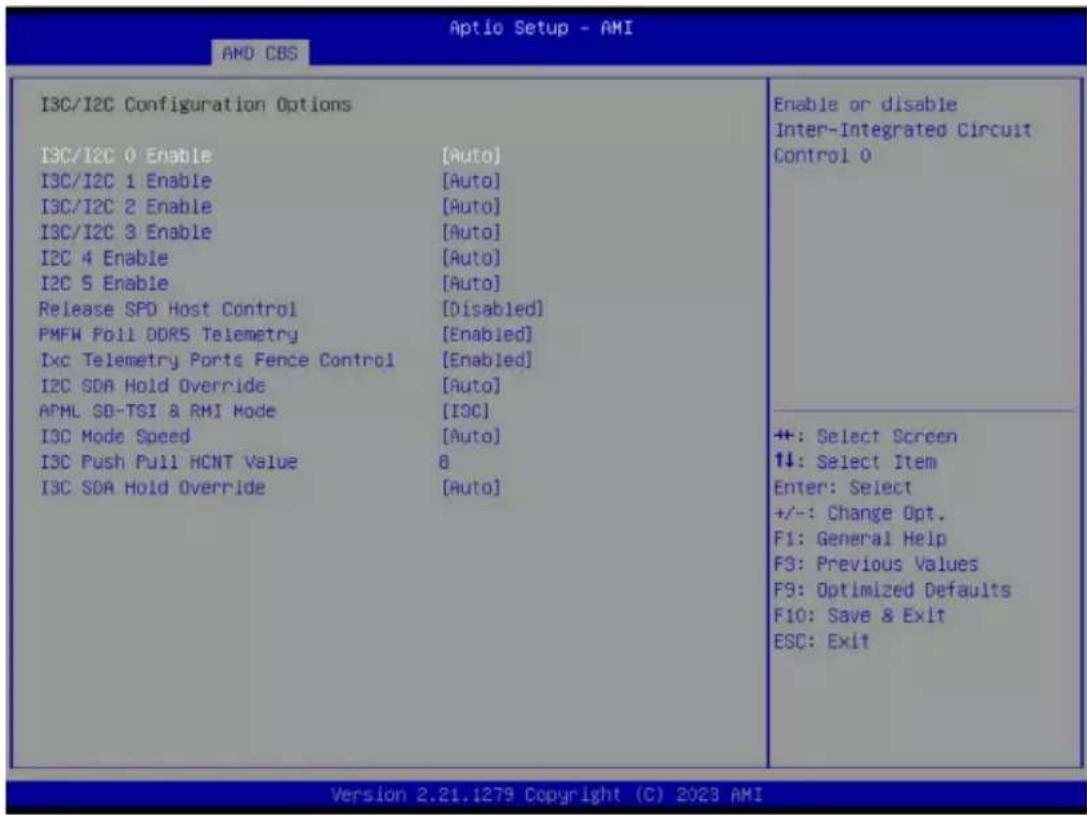Click the ESC: Exit line

click(x=821, y=642)
